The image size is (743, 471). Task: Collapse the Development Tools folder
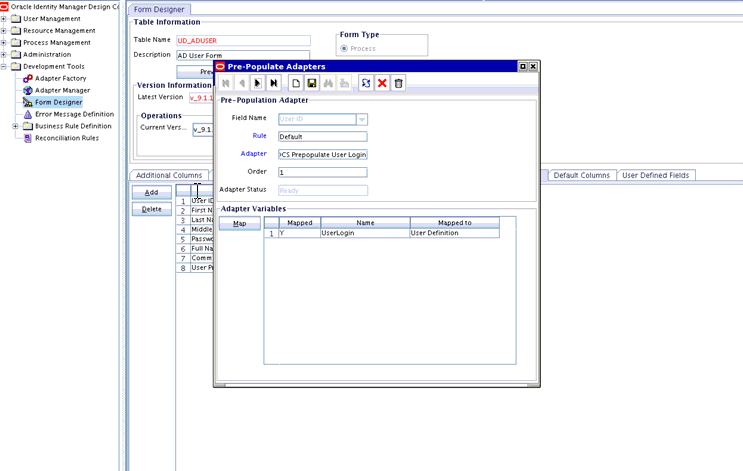coord(4,66)
